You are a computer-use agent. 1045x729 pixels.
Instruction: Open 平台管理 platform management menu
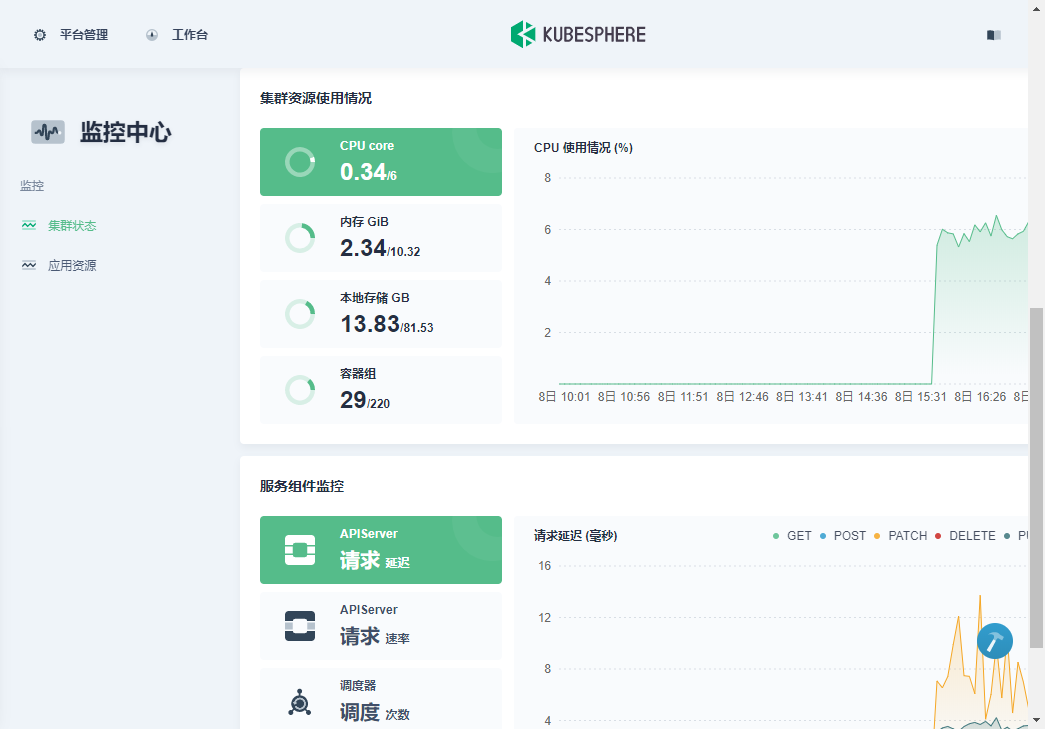point(71,35)
